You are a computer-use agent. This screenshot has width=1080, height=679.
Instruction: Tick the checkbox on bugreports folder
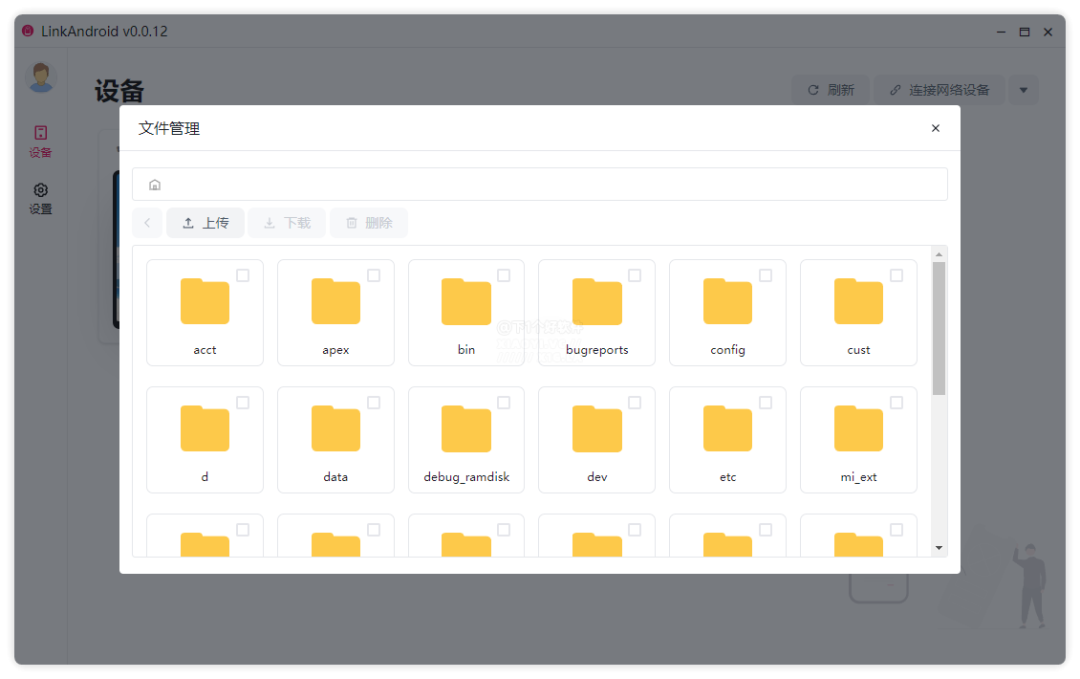[635, 275]
